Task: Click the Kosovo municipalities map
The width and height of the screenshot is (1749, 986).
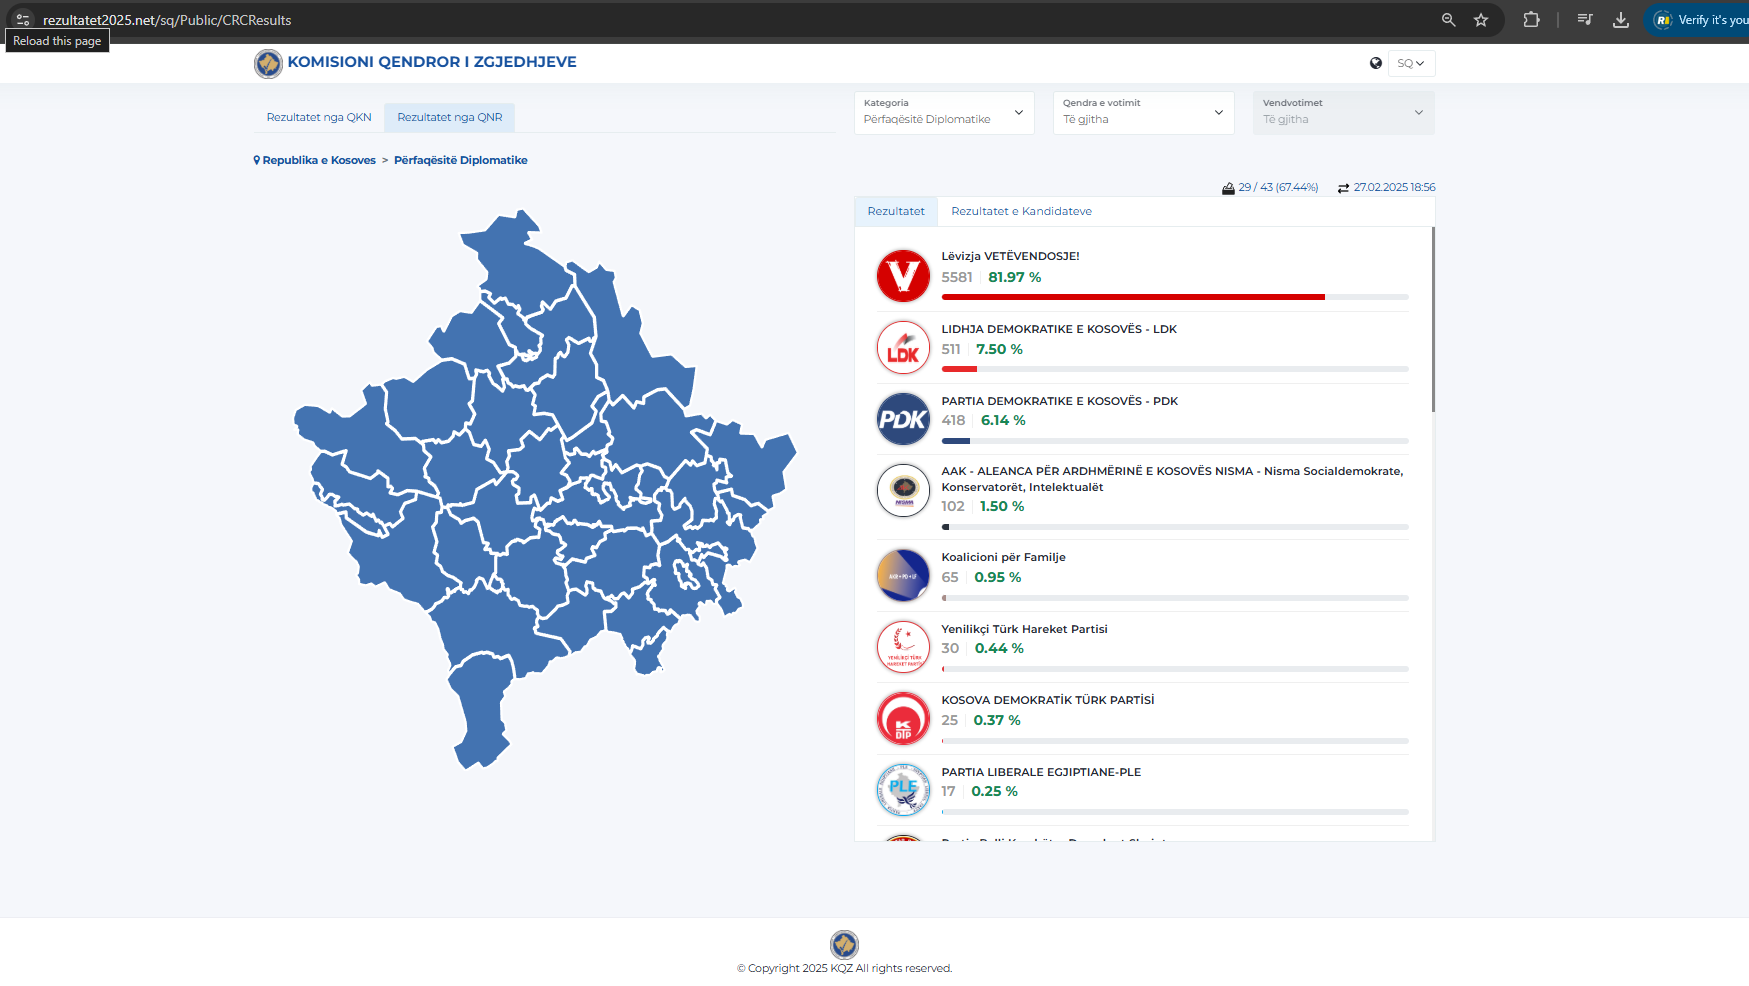Action: point(545,488)
